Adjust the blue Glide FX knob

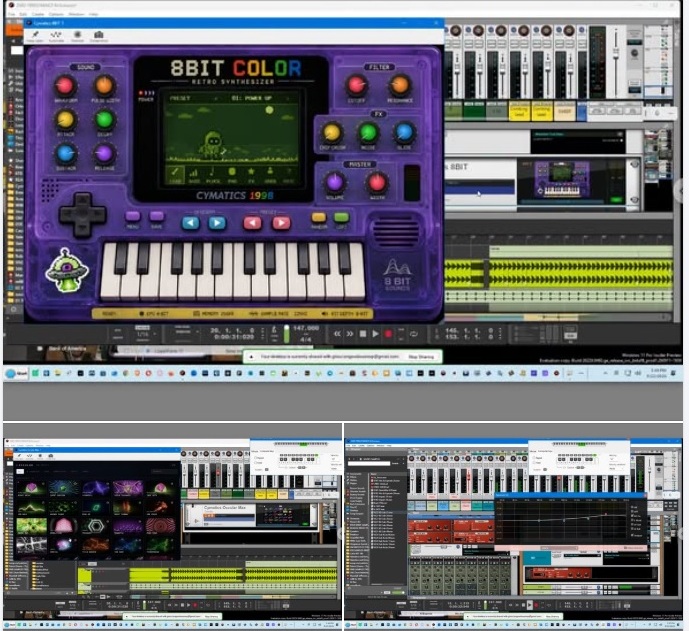click(x=404, y=132)
